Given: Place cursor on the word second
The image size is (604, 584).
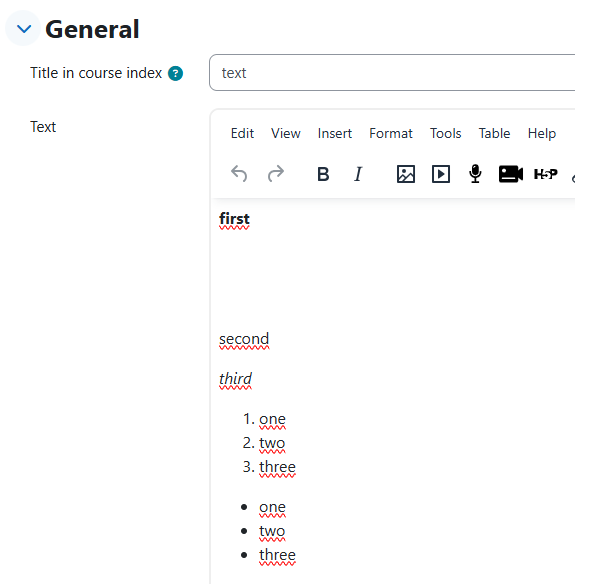Looking at the screenshot, I should (244, 339).
